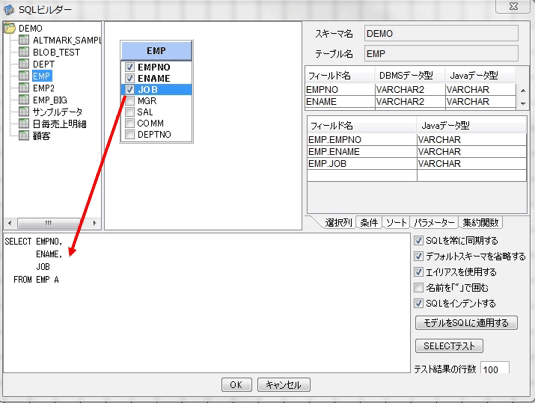This screenshot has height=403, width=535.
Task: Click the EMP table icon in tree
Action: tap(24, 76)
